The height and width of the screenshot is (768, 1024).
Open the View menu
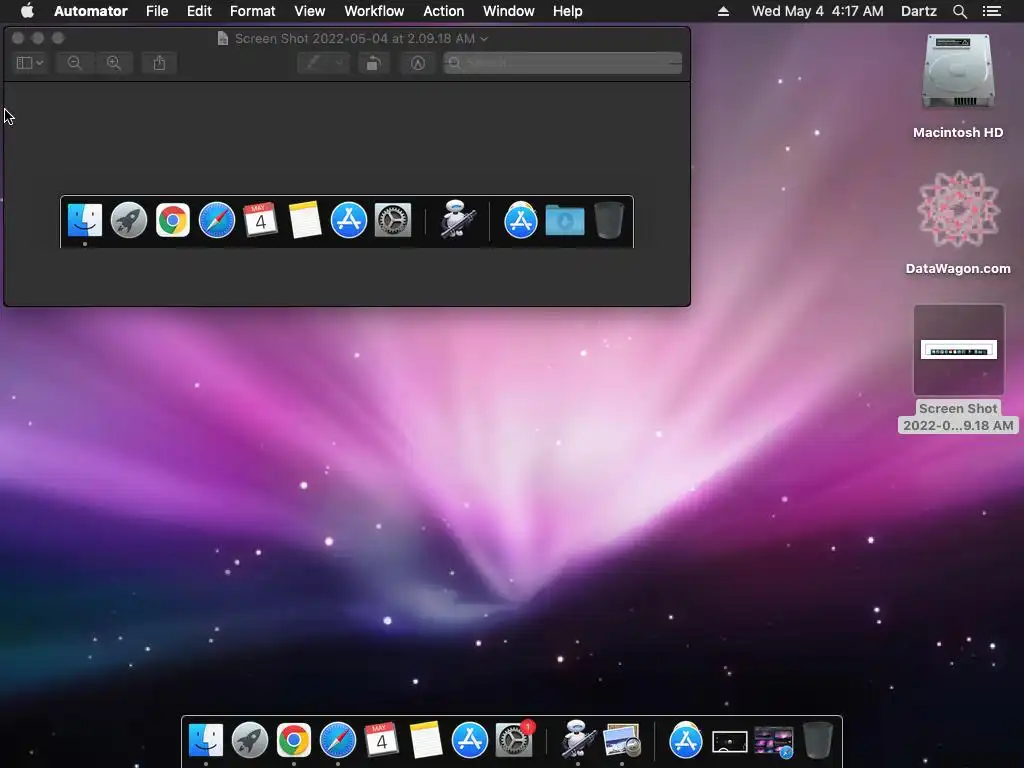[x=310, y=11]
